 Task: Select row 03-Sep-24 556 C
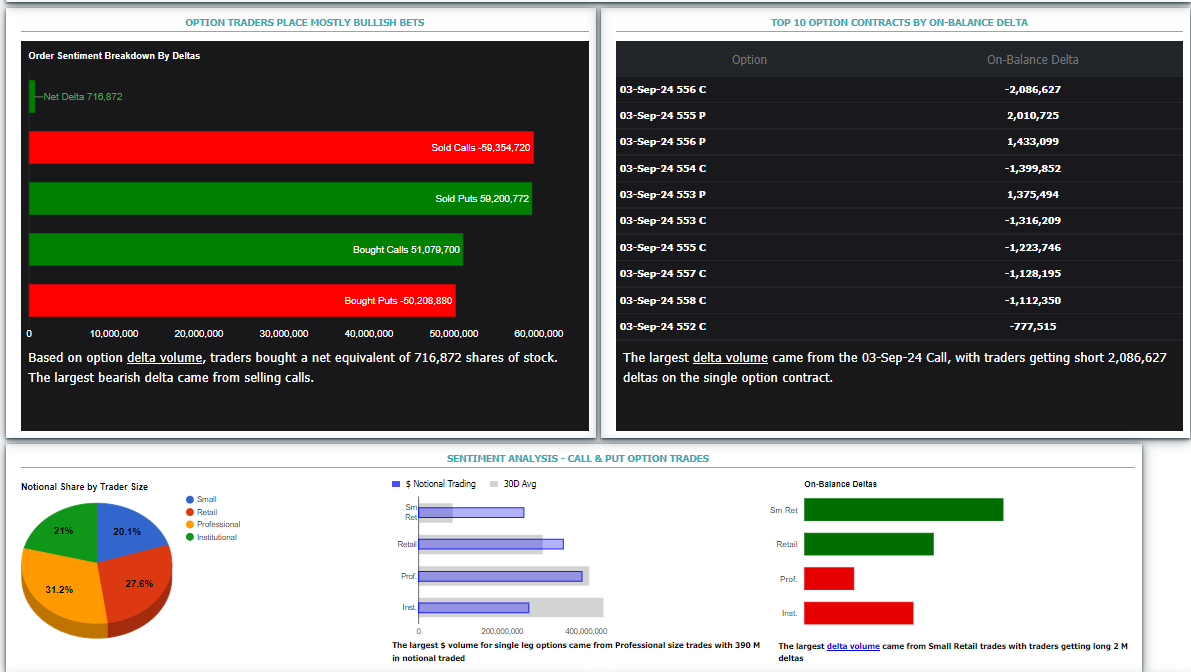point(899,90)
